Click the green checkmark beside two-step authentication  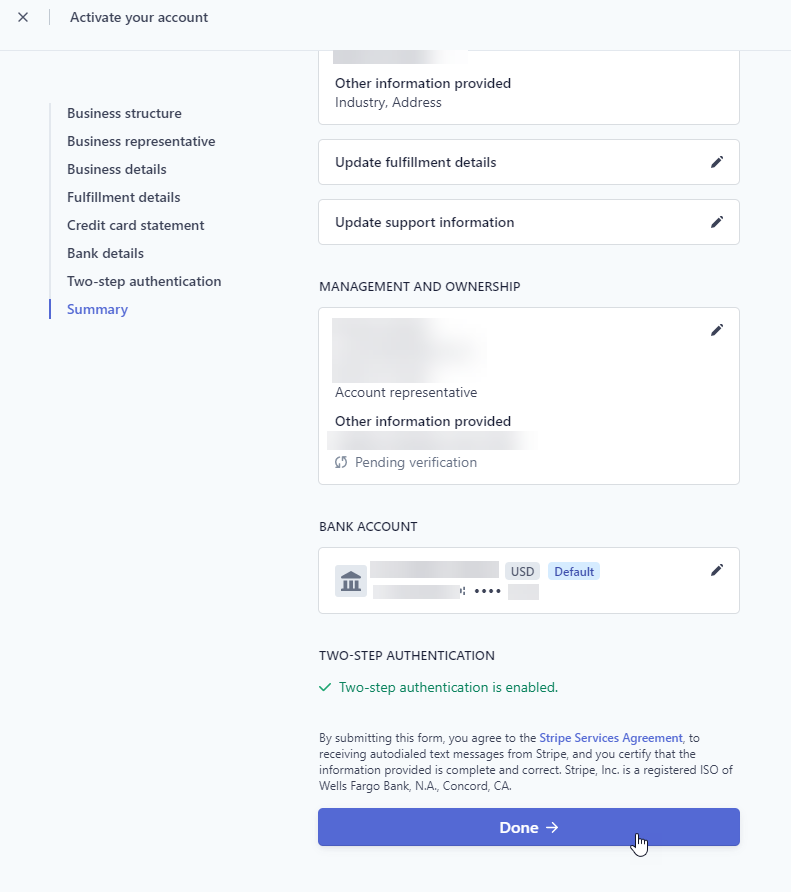point(325,687)
